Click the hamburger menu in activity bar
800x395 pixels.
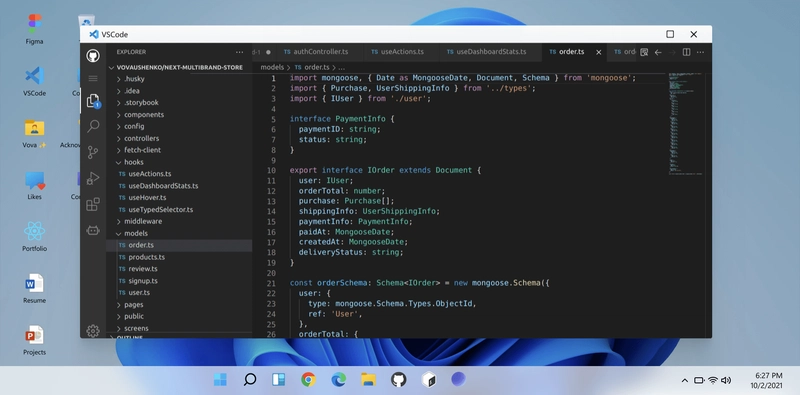tap(93, 78)
